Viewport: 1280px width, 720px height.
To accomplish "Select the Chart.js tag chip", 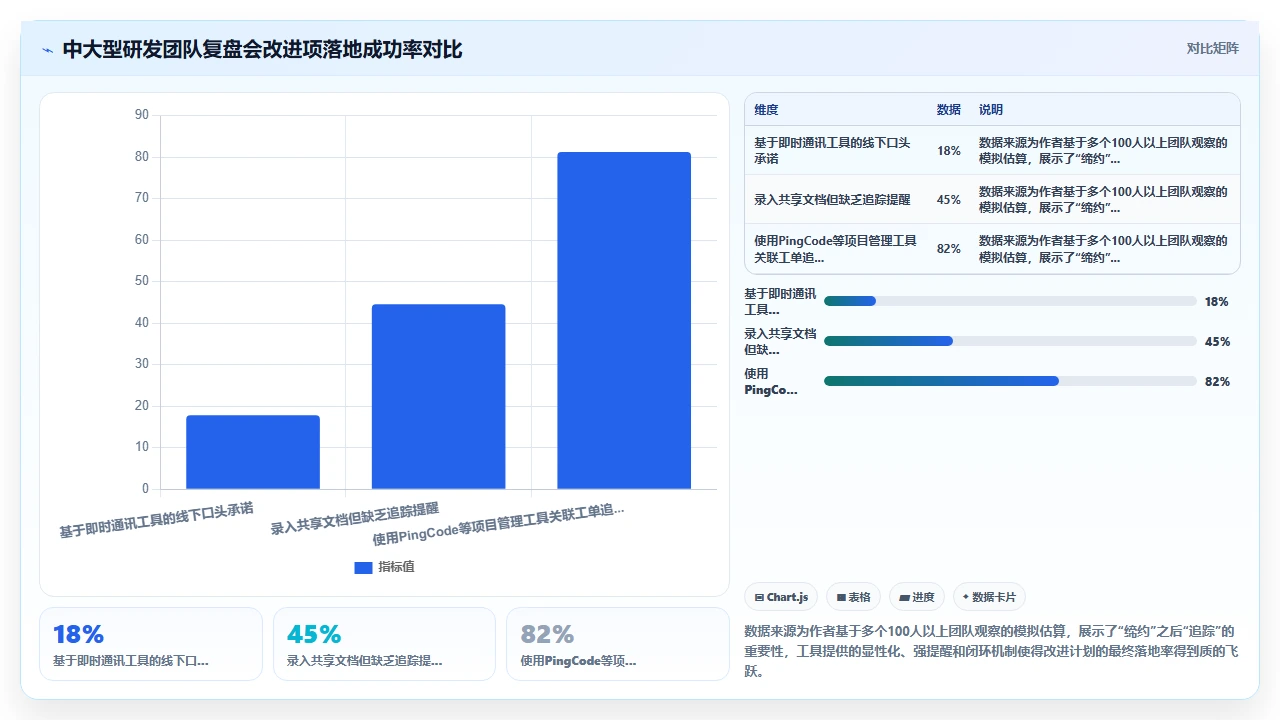I will (781, 597).
